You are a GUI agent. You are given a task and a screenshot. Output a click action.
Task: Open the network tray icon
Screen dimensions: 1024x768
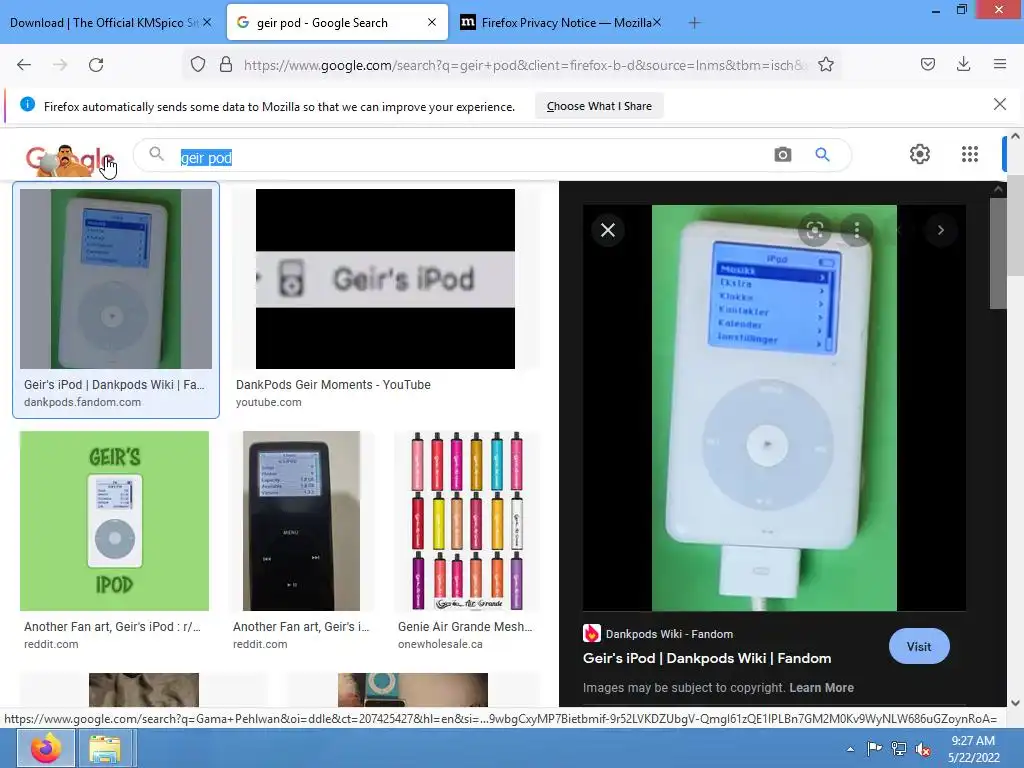[x=899, y=748]
